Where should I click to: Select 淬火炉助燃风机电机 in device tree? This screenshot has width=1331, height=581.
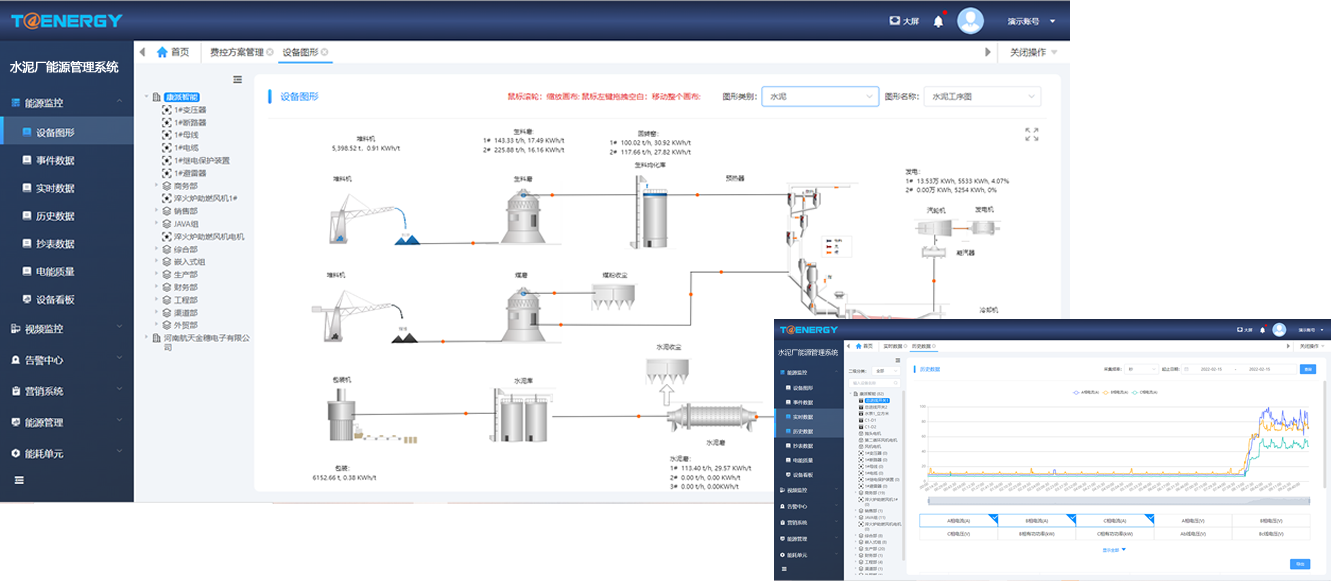[203, 237]
